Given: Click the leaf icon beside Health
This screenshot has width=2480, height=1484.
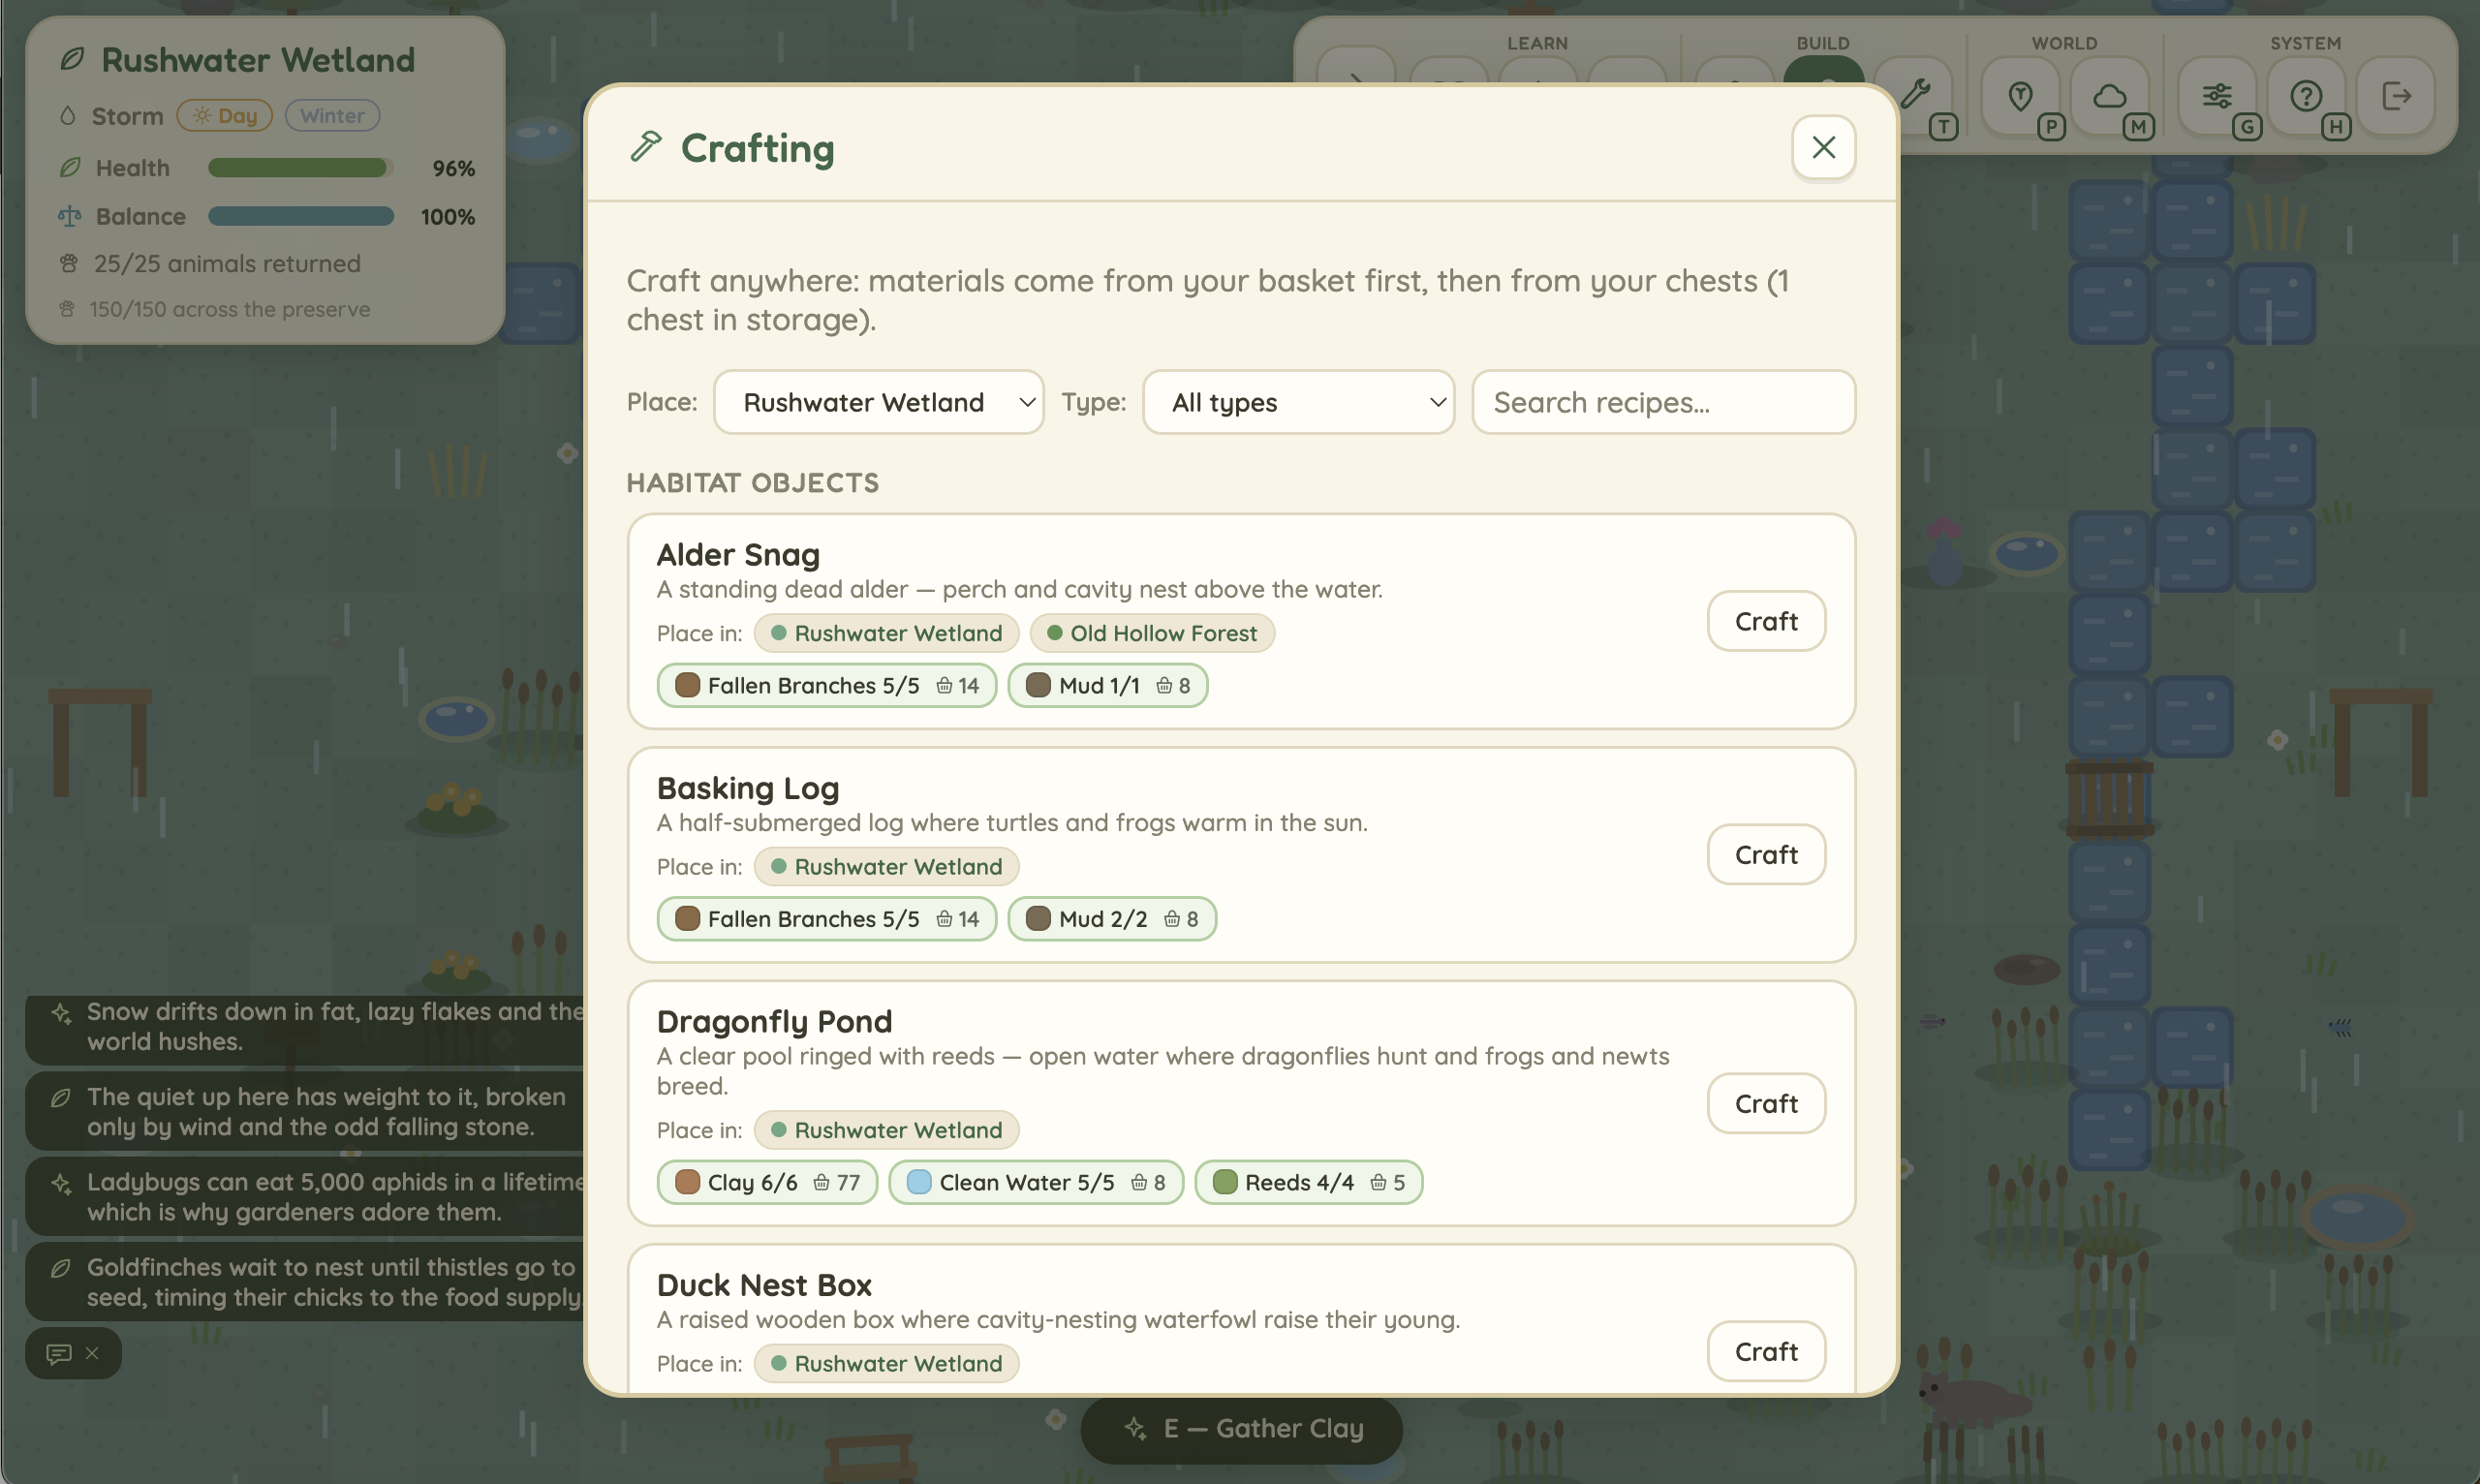Looking at the screenshot, I should click(69, 167).
